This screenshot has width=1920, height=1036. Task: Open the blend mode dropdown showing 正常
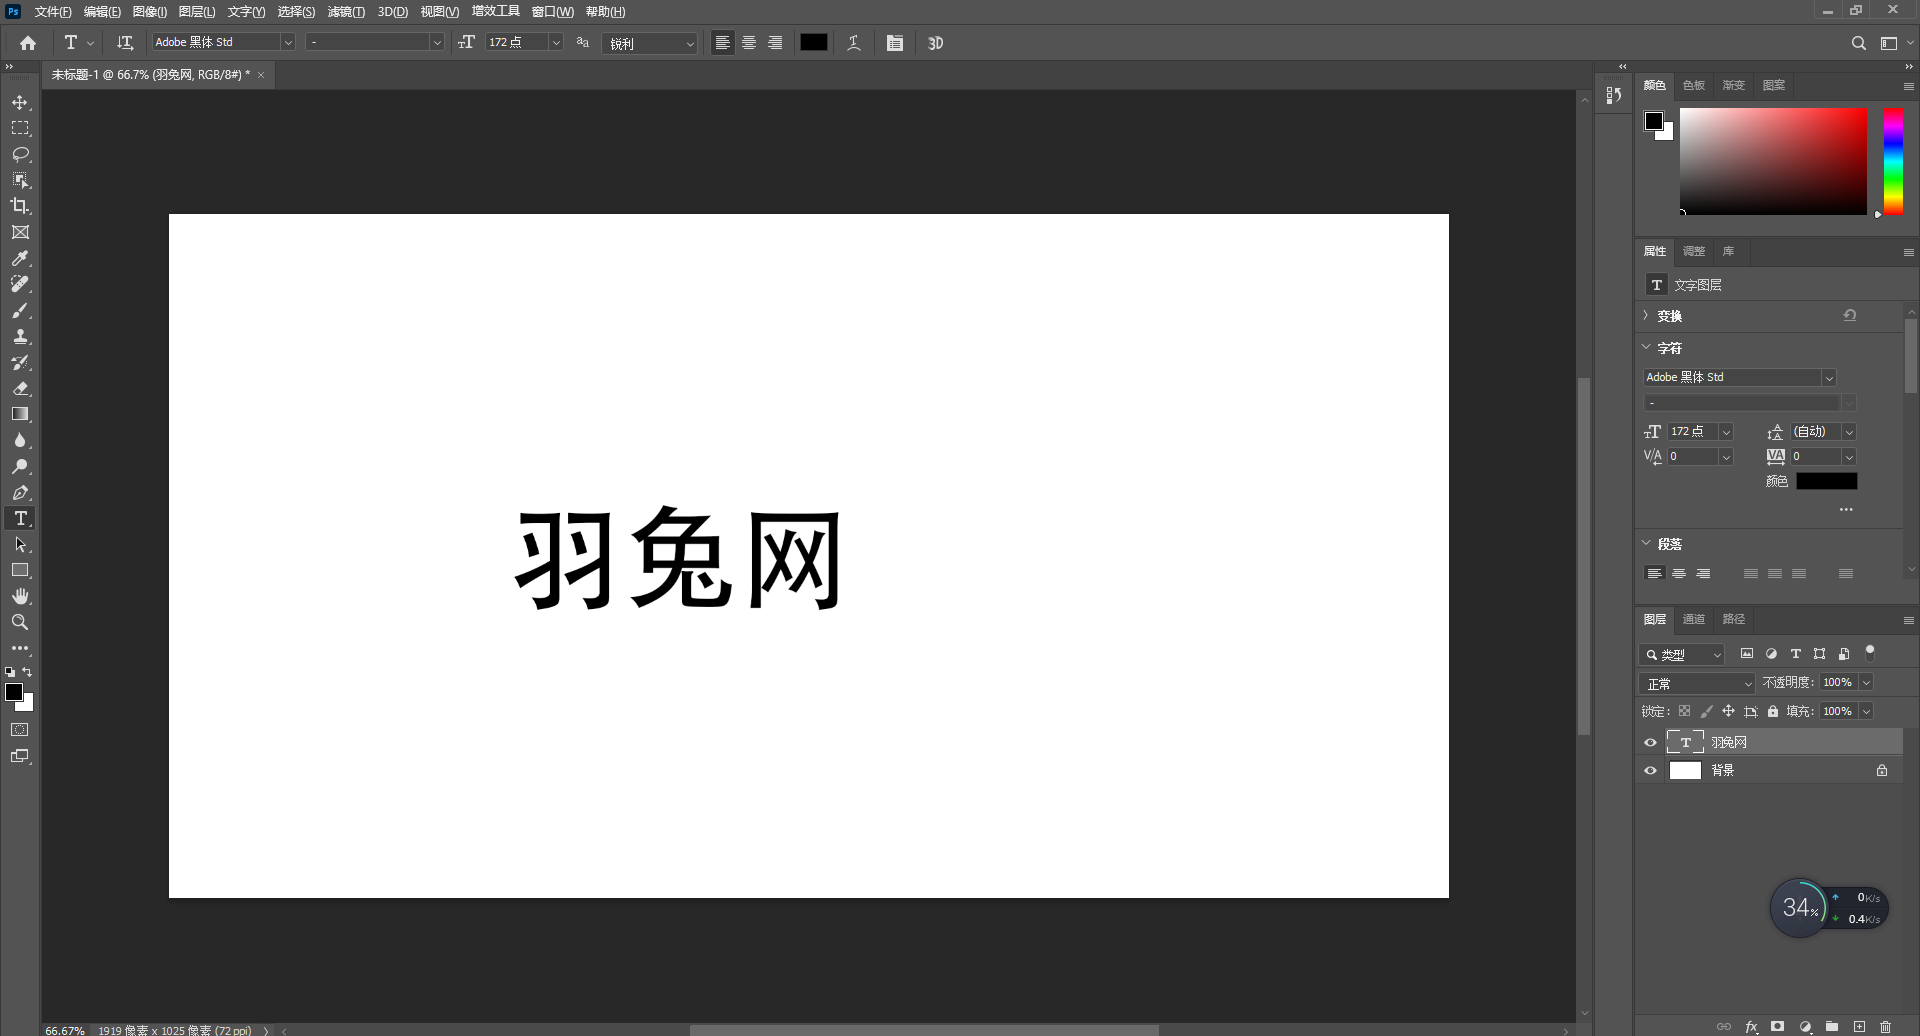click(x=1696, y=683)
